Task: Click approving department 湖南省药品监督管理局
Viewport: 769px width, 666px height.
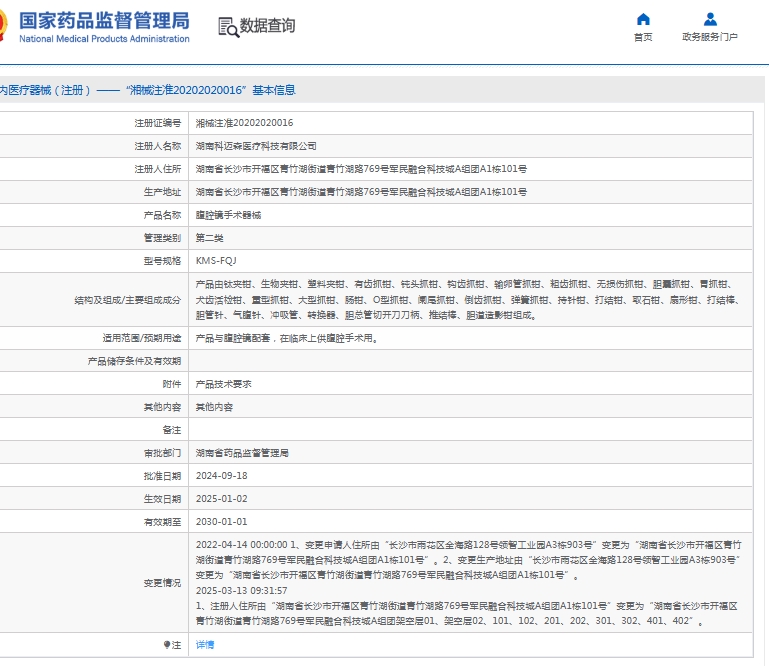Action: [x=242, y=453]
